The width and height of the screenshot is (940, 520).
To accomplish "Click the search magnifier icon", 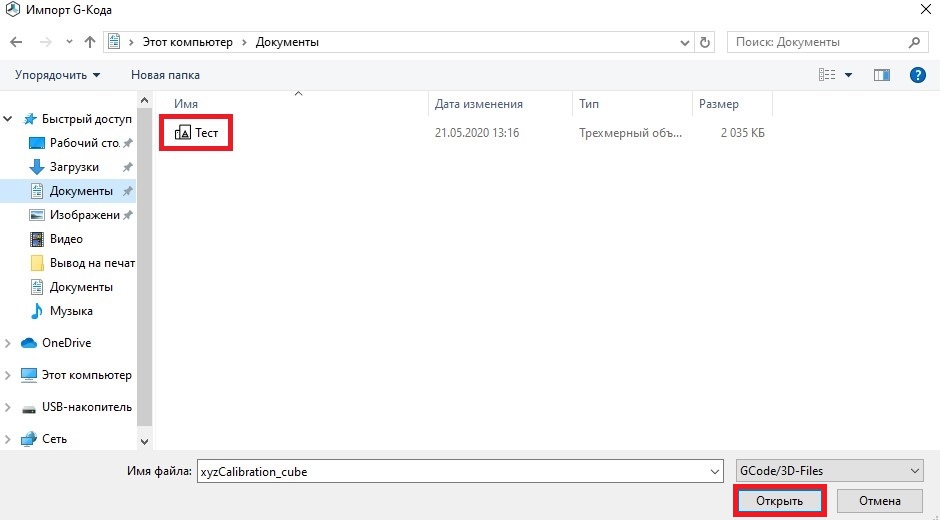I will point(914,42).
